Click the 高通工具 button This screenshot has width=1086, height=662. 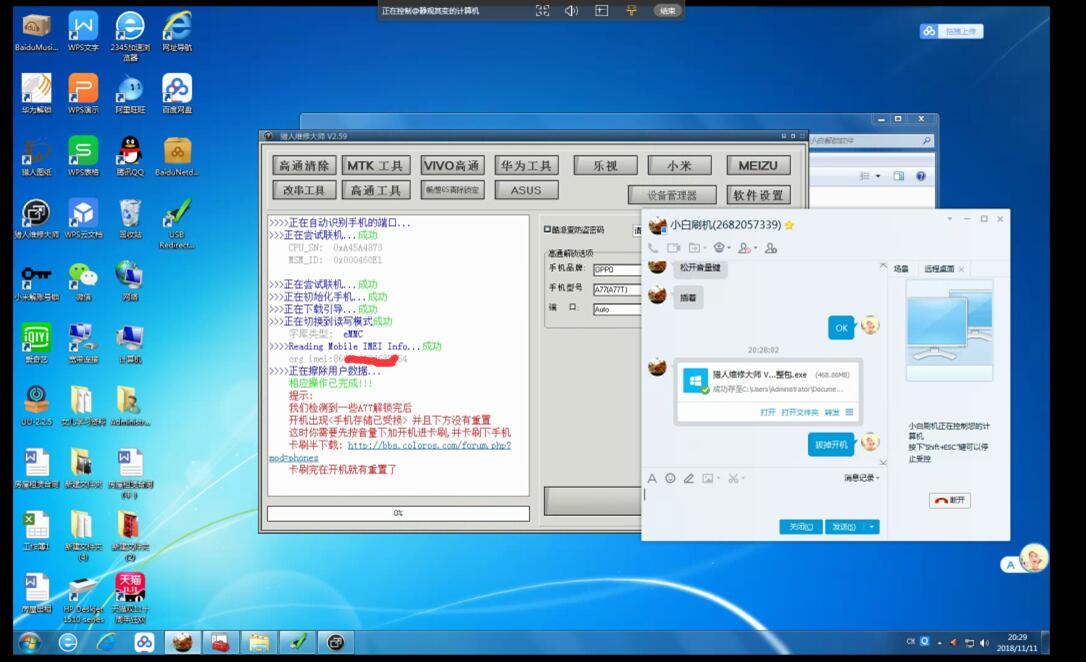375,190
